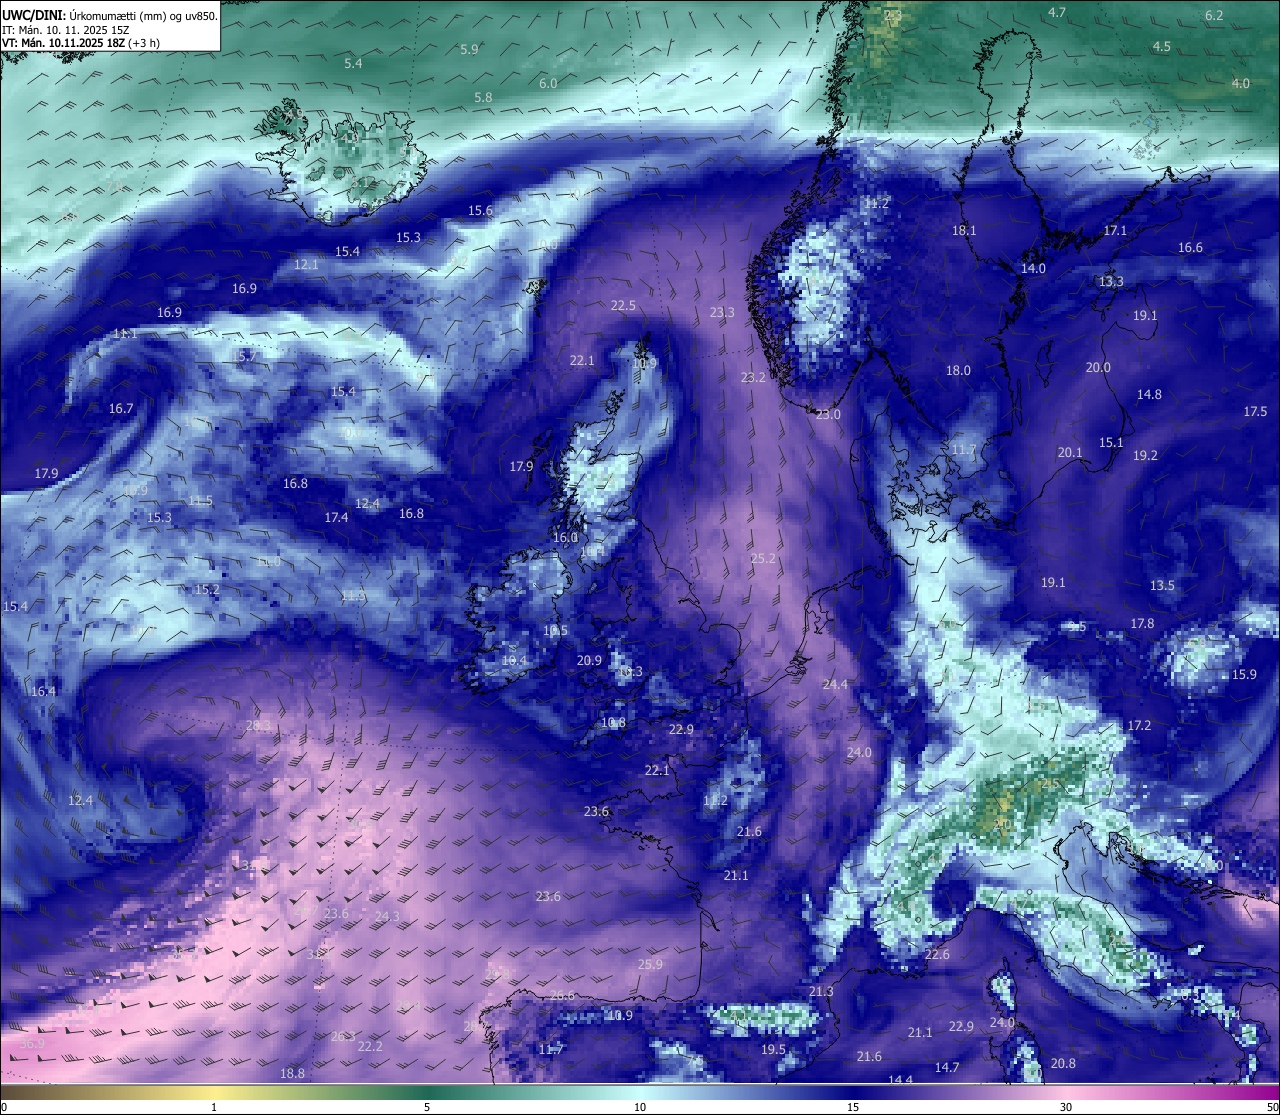This screenshot has height=1115, width=1280.
Task: Click the 18.8 value label
Action: tap(292, 1073)
